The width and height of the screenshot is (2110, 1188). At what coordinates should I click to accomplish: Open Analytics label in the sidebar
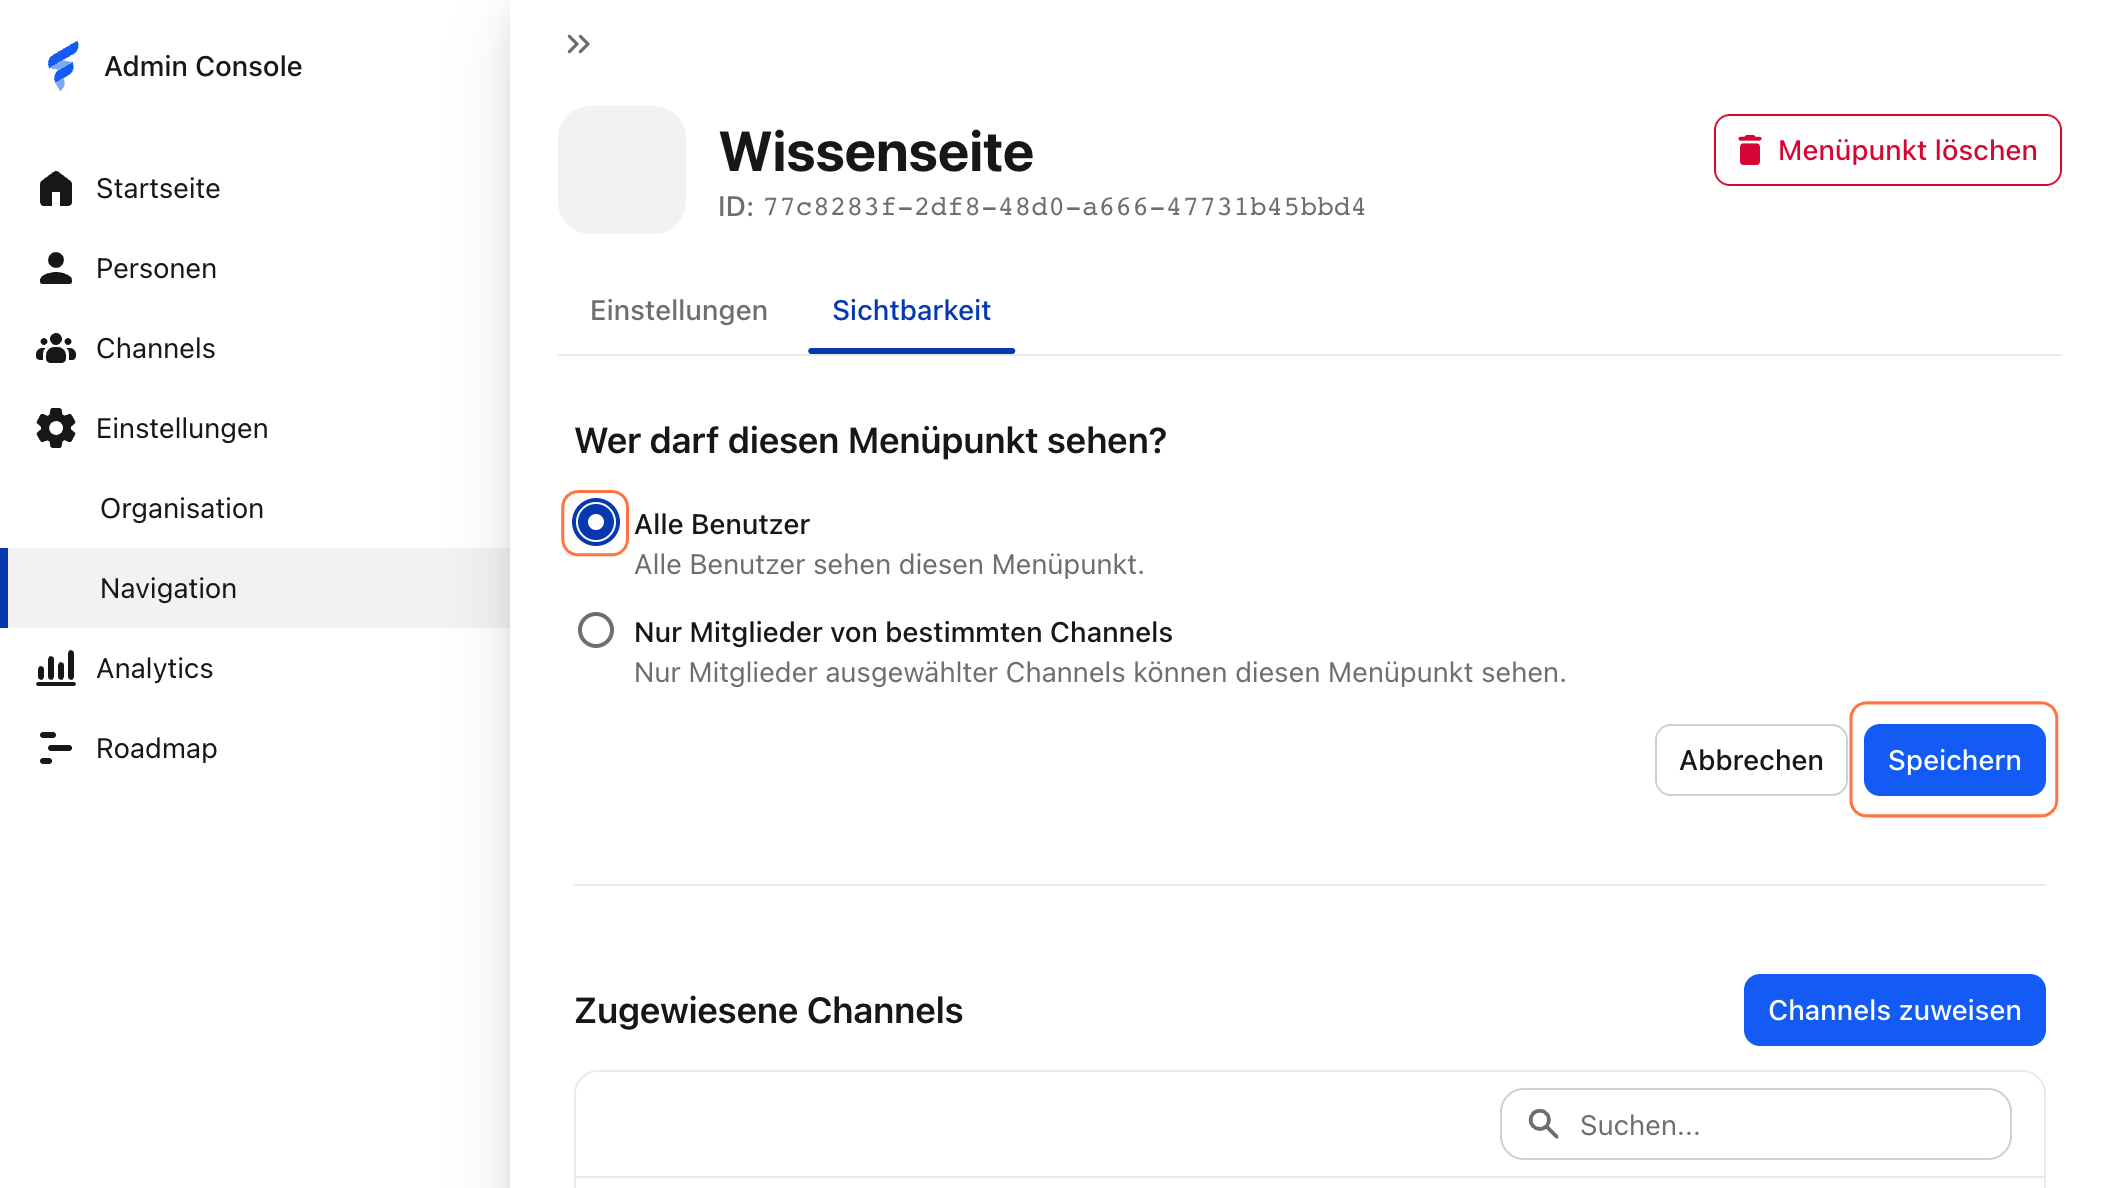[x=155, y=668]
